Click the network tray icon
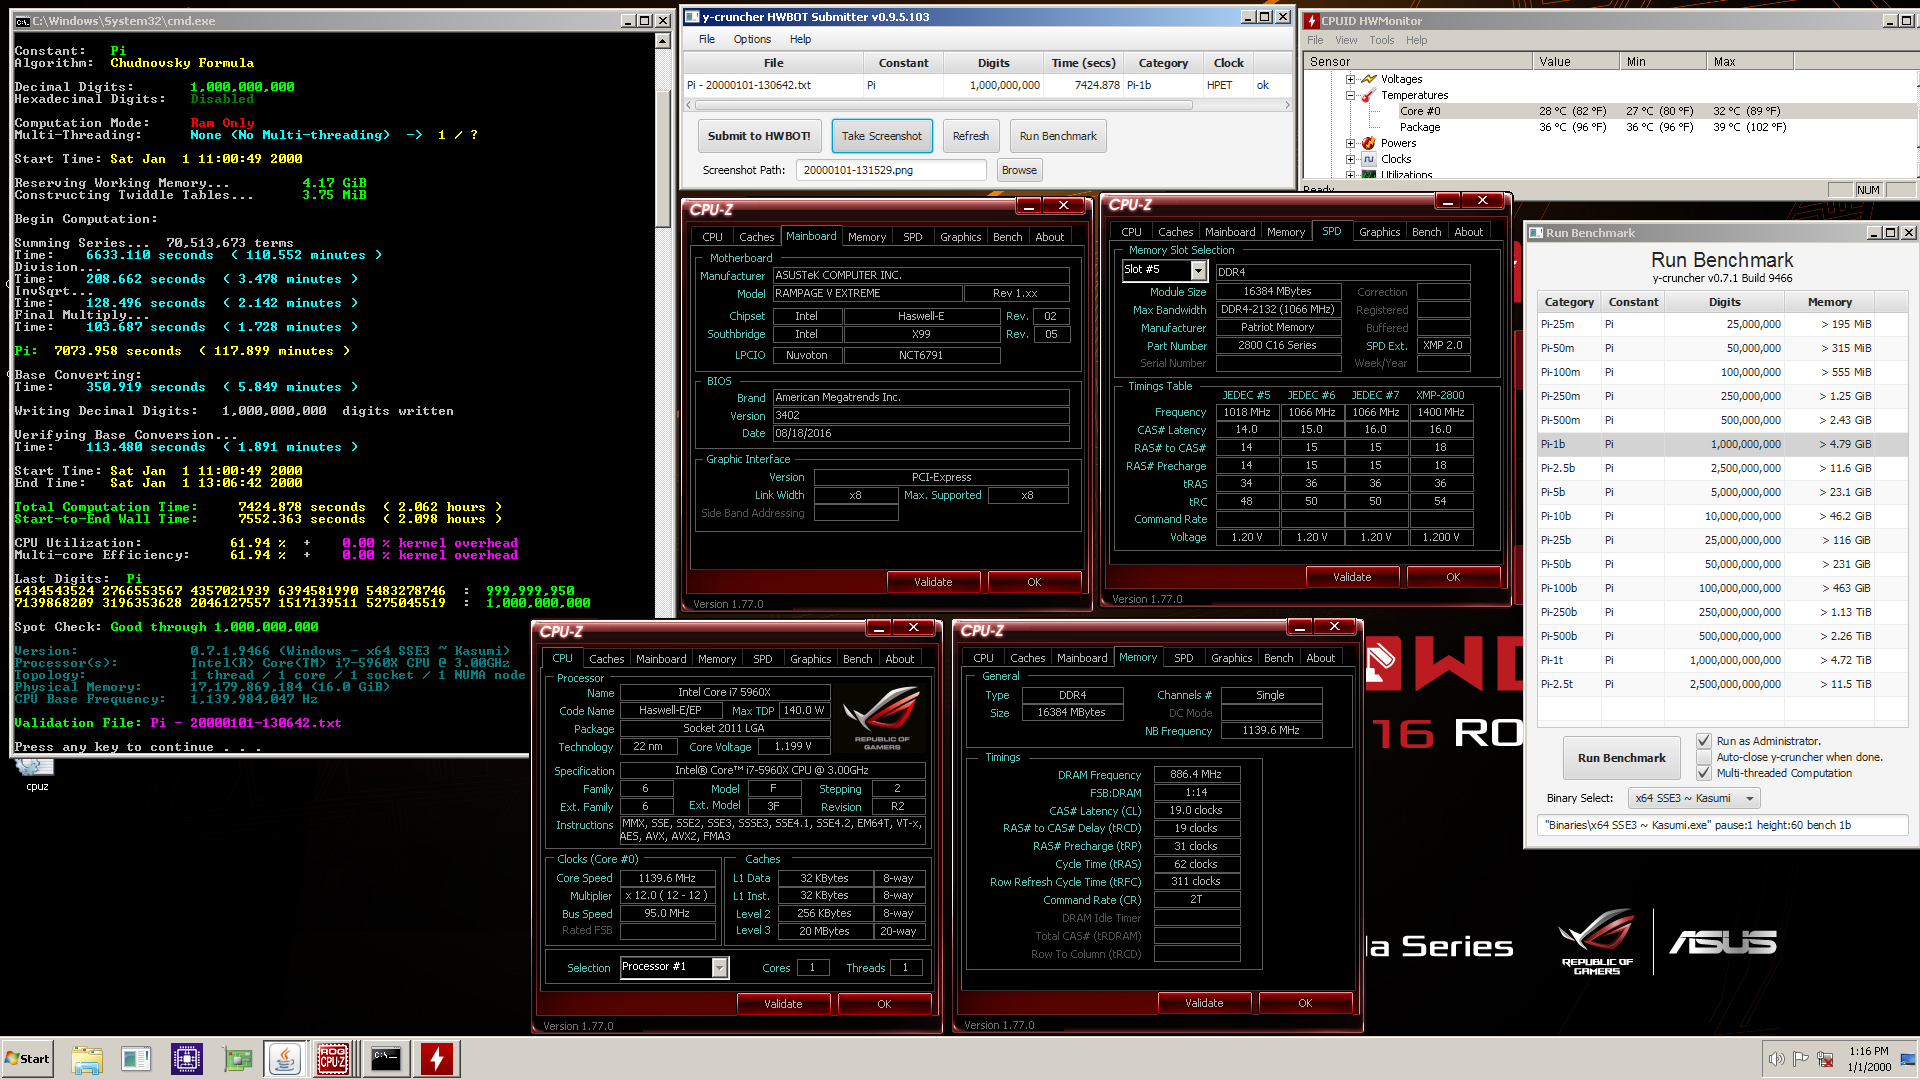This screenshot has height=1080, width=1920. pyautogui.click(x=1825, y=1059)
